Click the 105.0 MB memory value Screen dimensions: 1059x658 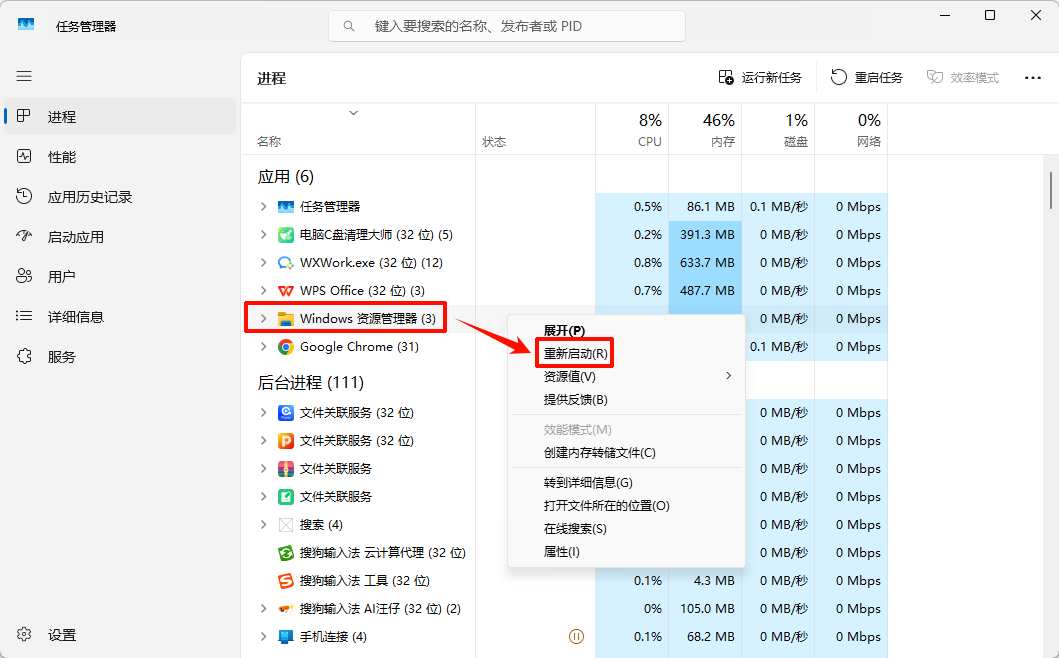pyautogui.click(x=705, y=609)
